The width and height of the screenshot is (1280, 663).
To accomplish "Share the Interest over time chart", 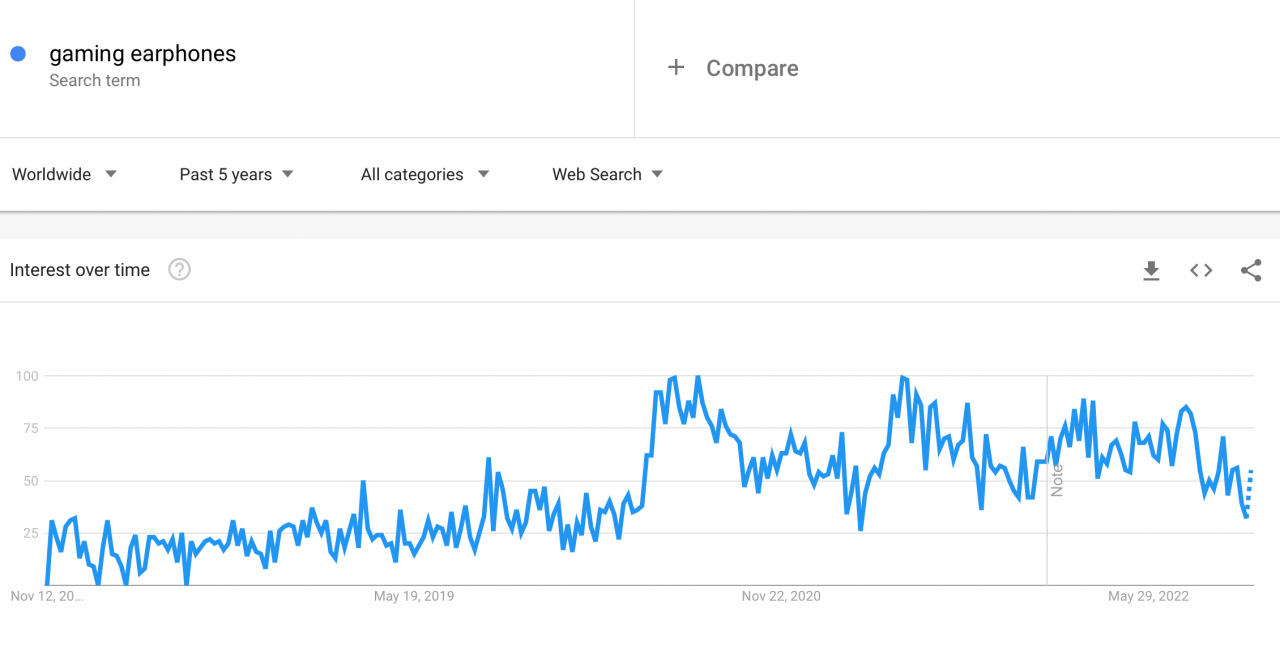I will pyautogui.click(x=1251, y=270).
